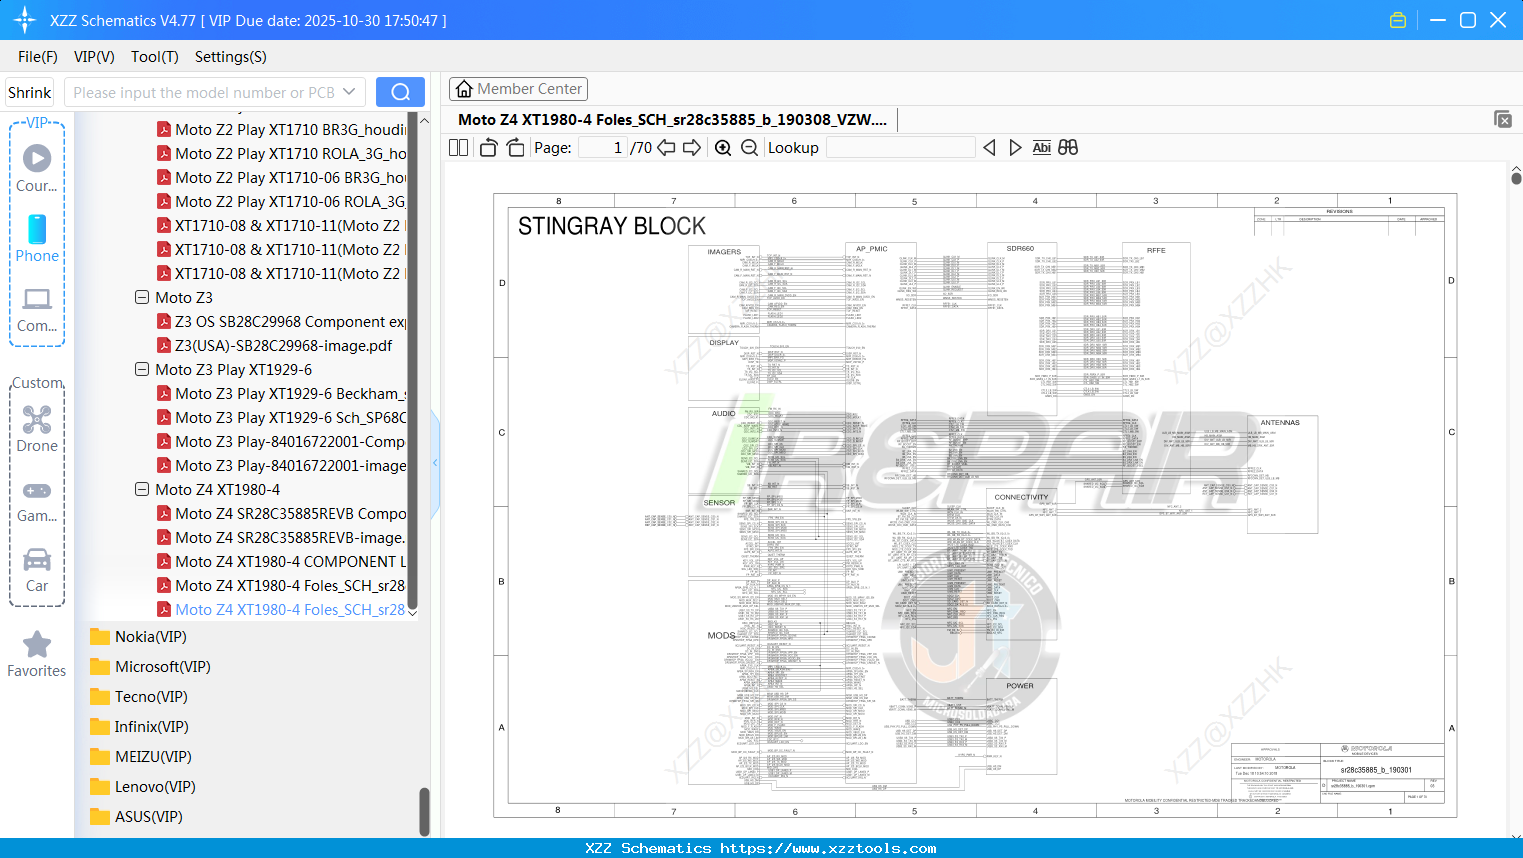Zoom in on the schematic
Screen dimensions: 1523x858
pos(723,148)
